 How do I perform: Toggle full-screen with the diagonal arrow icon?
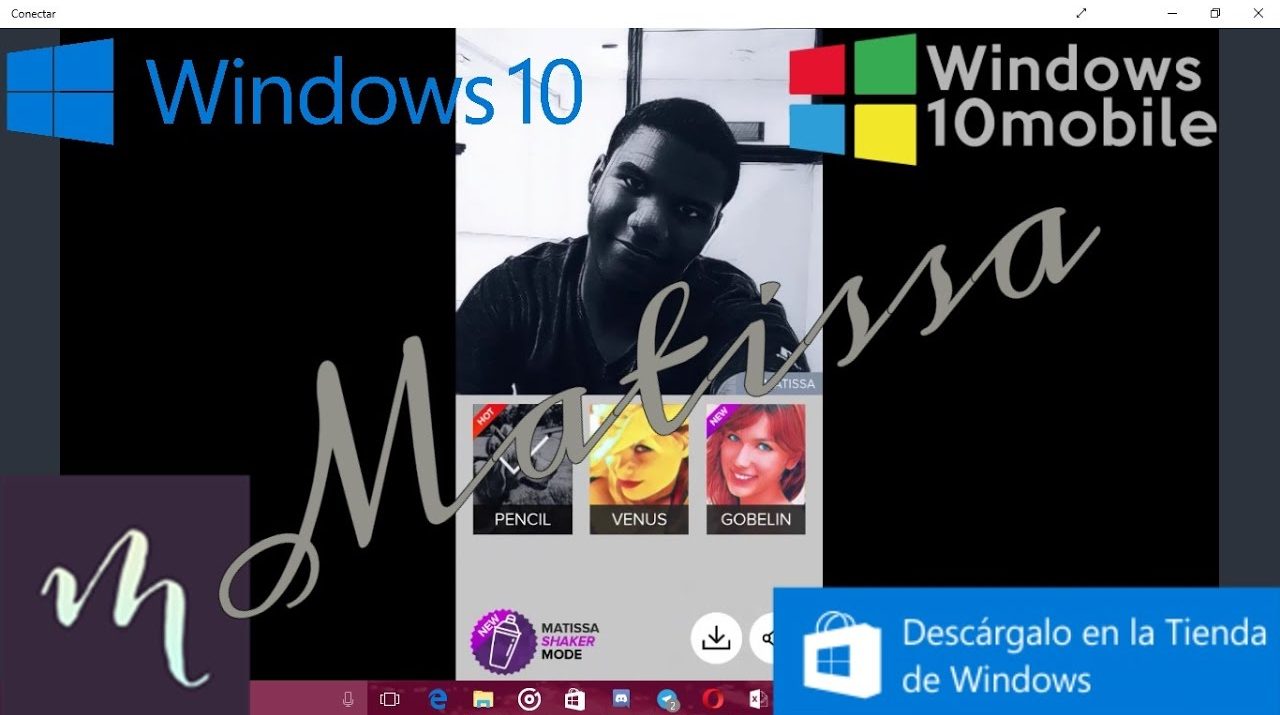1081,13
